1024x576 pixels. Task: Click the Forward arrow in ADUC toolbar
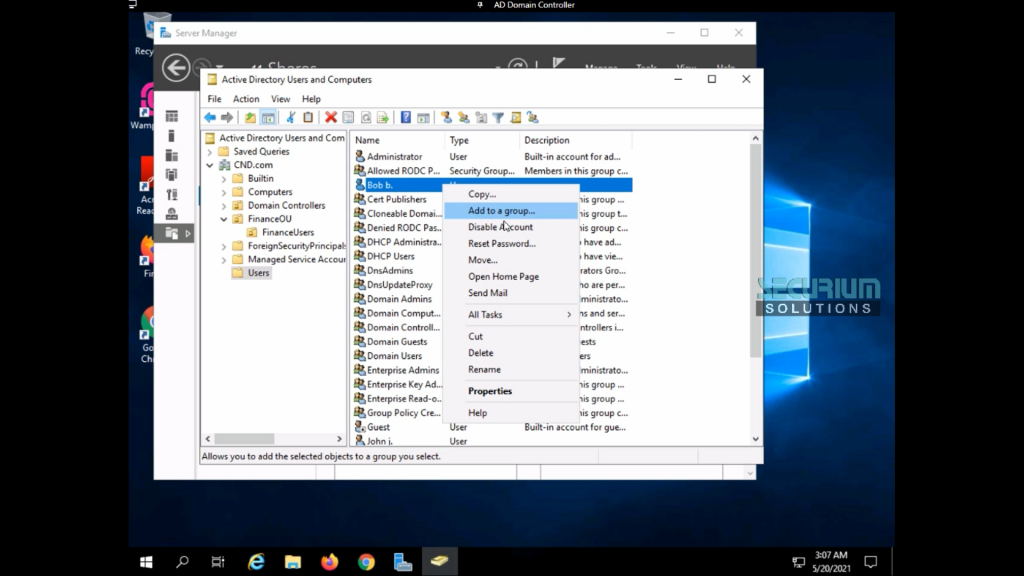[x=227, y=118]
